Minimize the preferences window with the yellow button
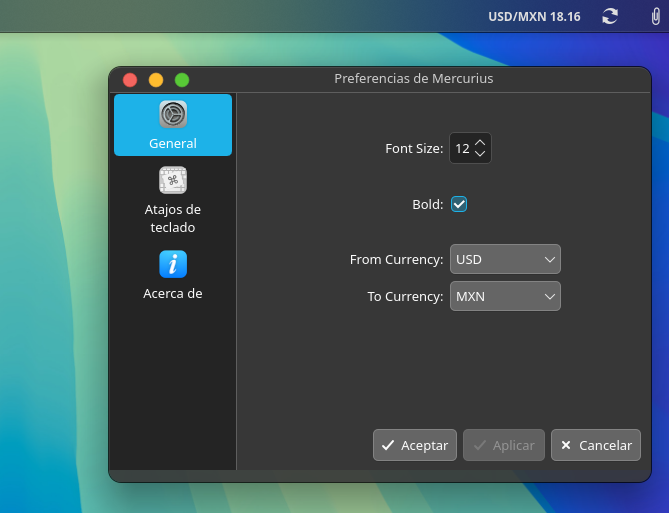The height and width of the screenshot is (513, 669). tap(156, 80)
